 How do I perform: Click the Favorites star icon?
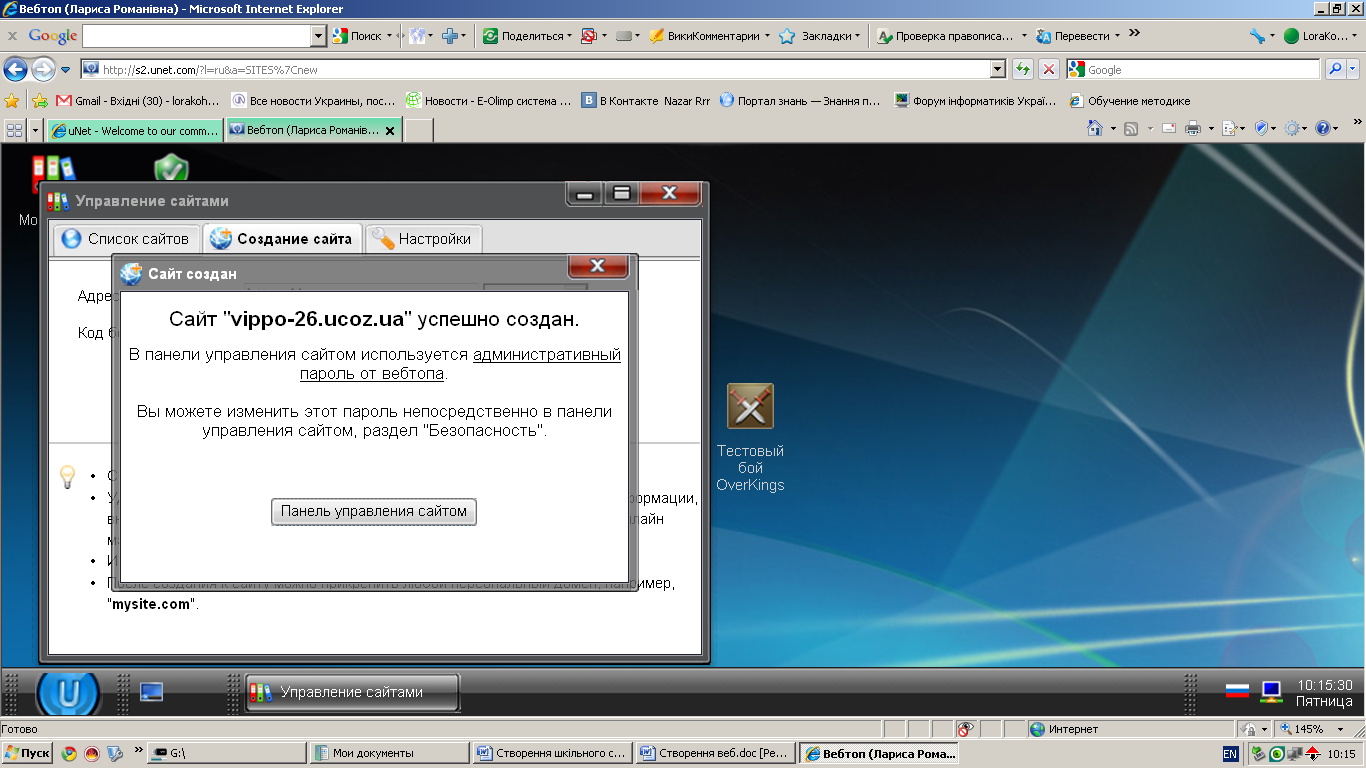[x=12, y=101]
